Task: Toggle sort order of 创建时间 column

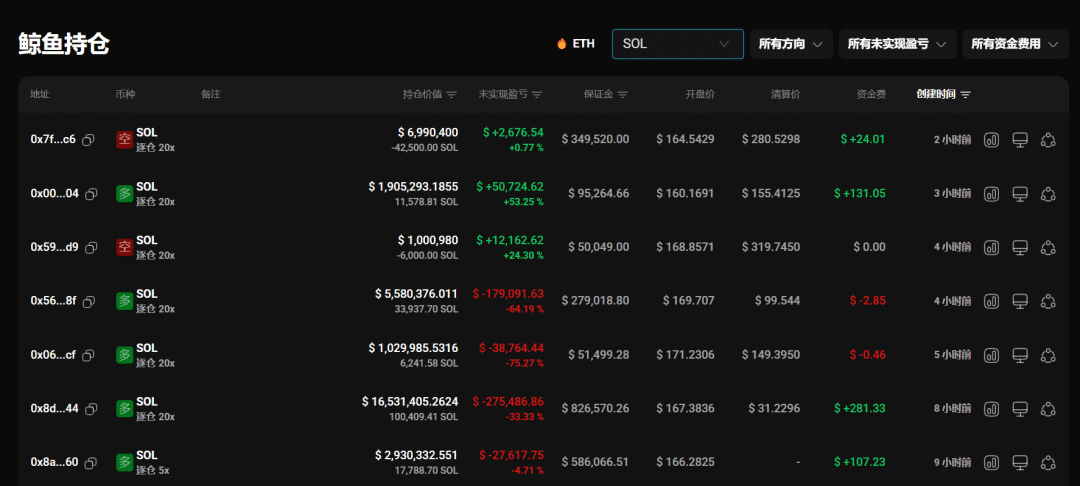Action: (x=965, y=95)
